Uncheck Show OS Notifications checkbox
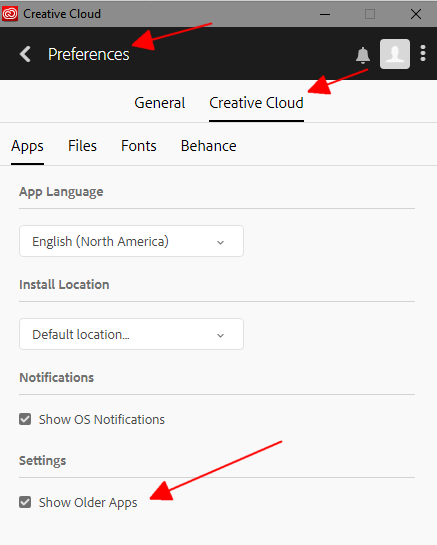 coord(25,419)
